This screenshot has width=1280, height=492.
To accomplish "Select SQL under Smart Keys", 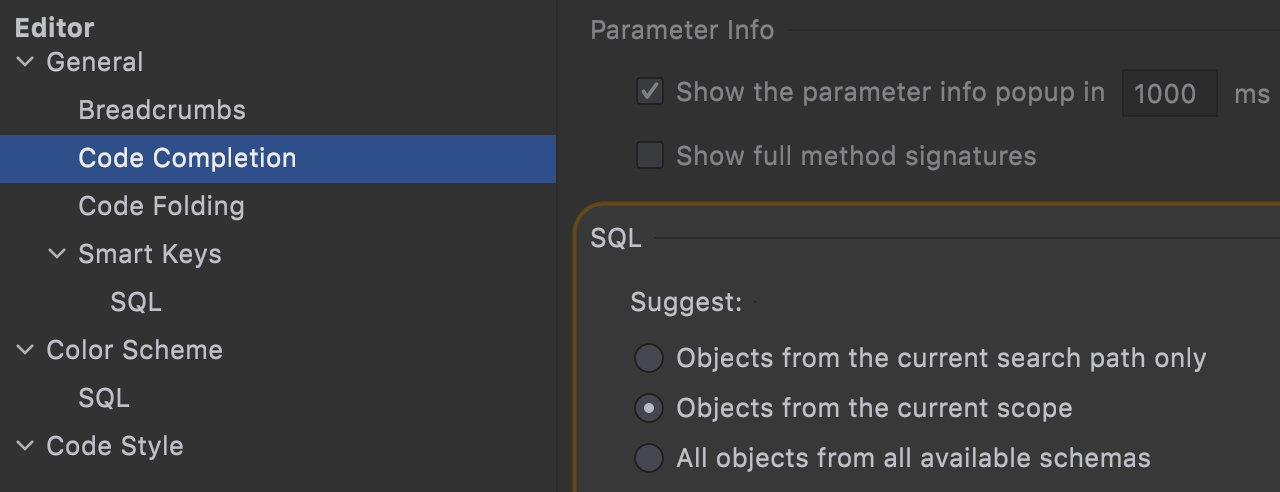I will [x=136, y=302].
